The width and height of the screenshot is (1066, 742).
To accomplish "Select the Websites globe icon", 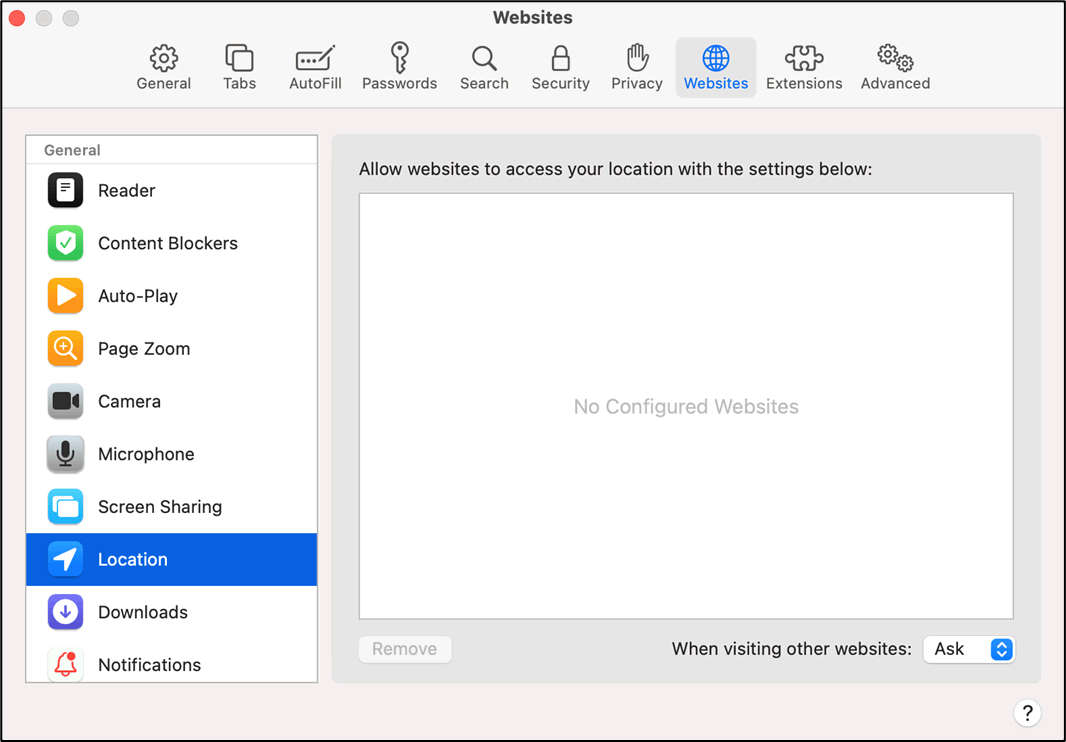I will (x=716, y=59).
